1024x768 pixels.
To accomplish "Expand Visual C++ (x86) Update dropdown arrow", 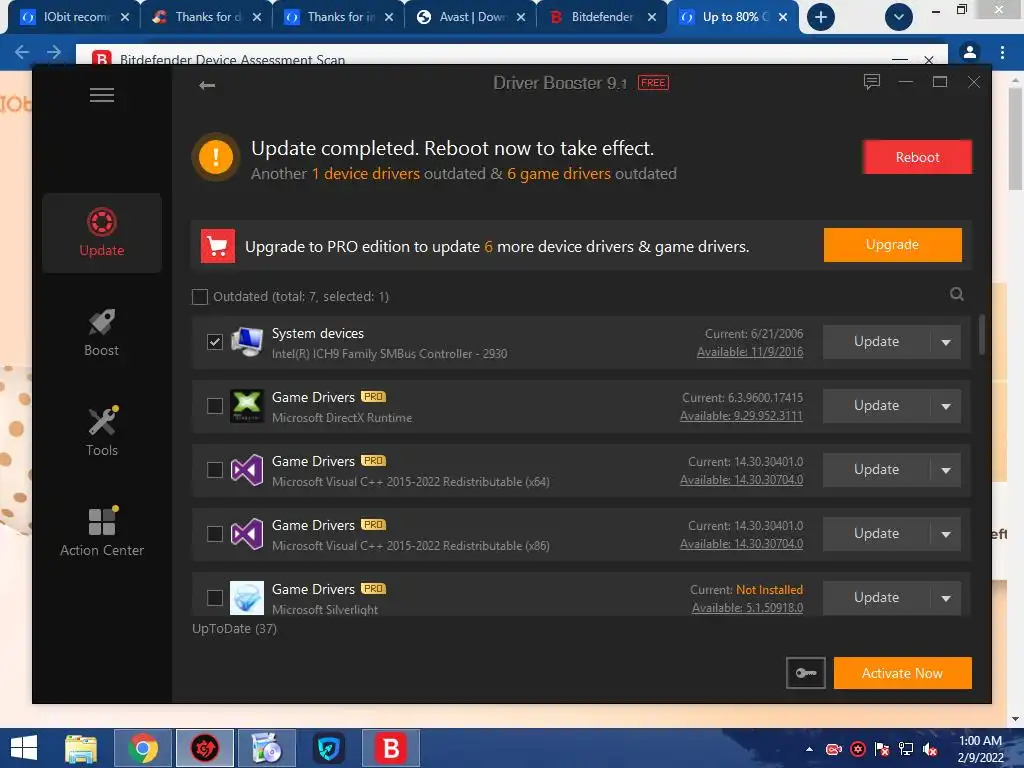I will 946,534.
